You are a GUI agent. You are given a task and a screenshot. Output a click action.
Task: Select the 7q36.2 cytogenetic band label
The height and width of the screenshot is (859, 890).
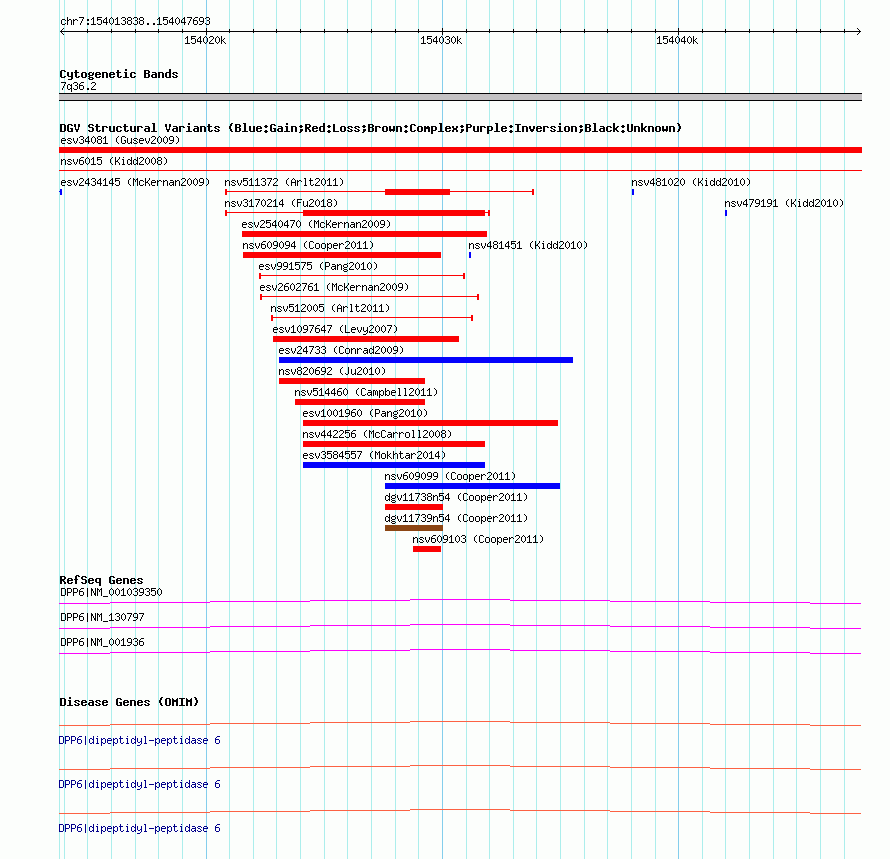[x=78, y=86]
